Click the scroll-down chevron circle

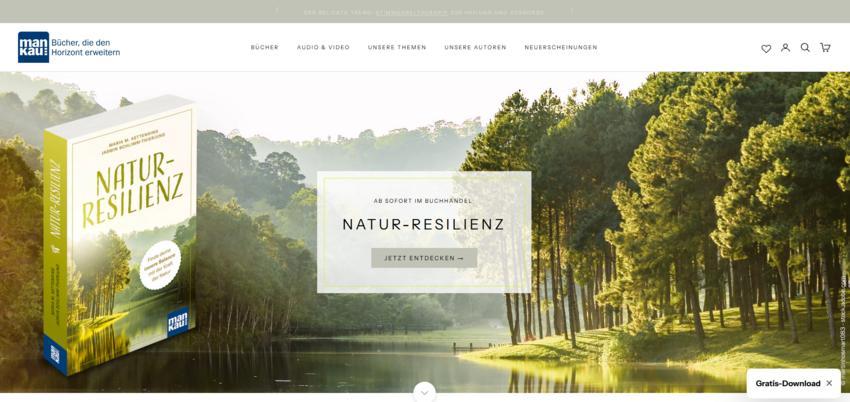coord(424,392)
